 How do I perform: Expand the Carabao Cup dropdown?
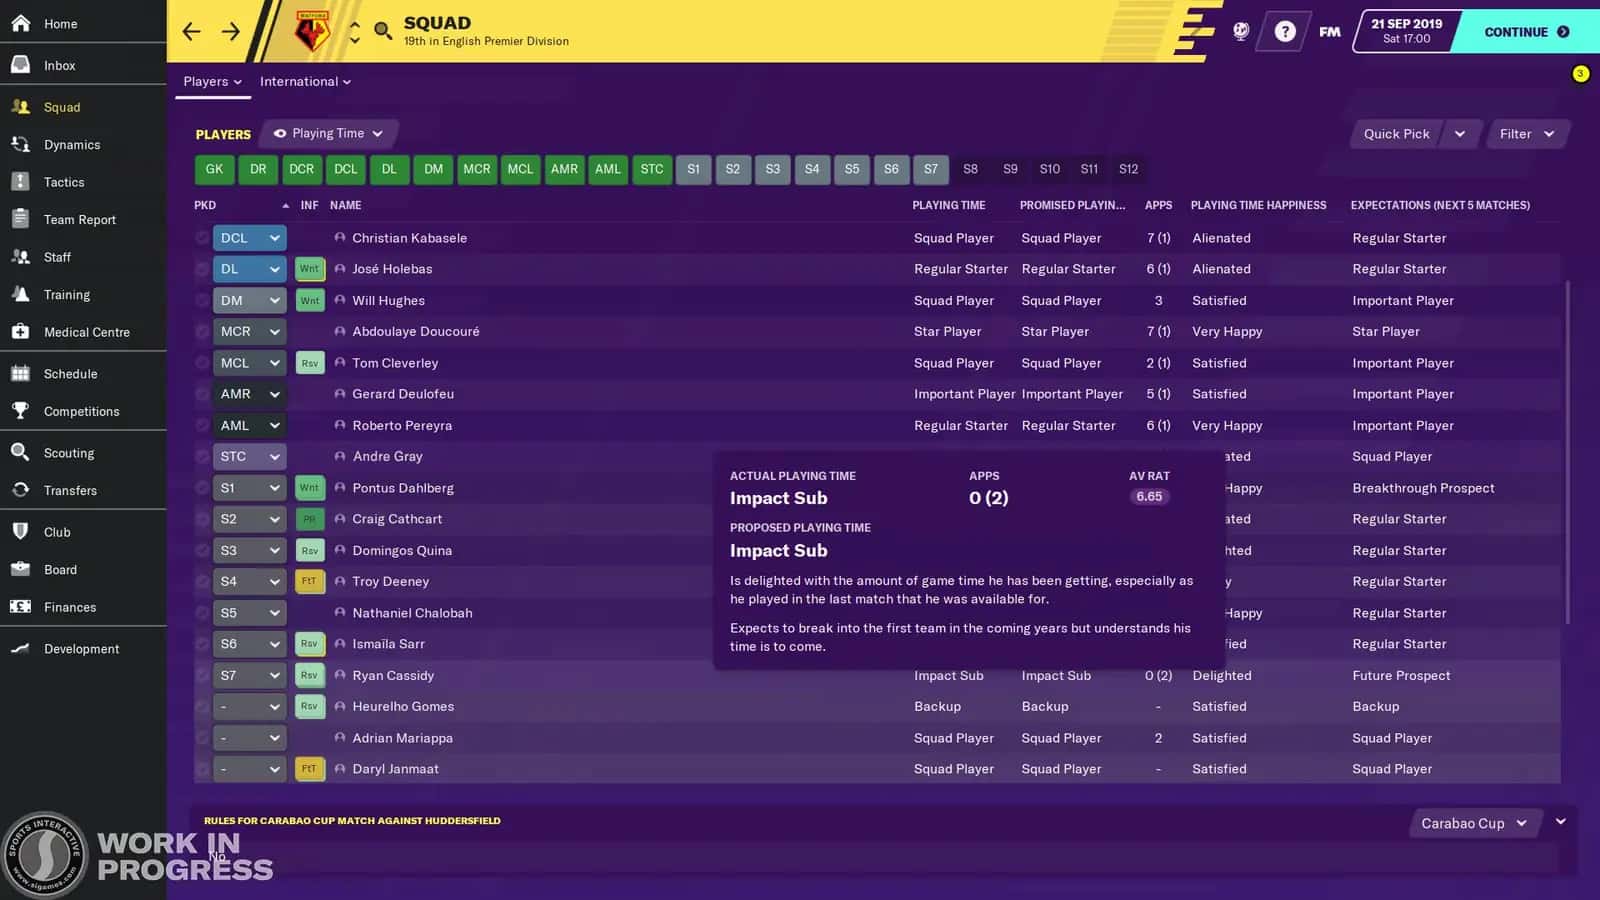tap(1473, 823)
